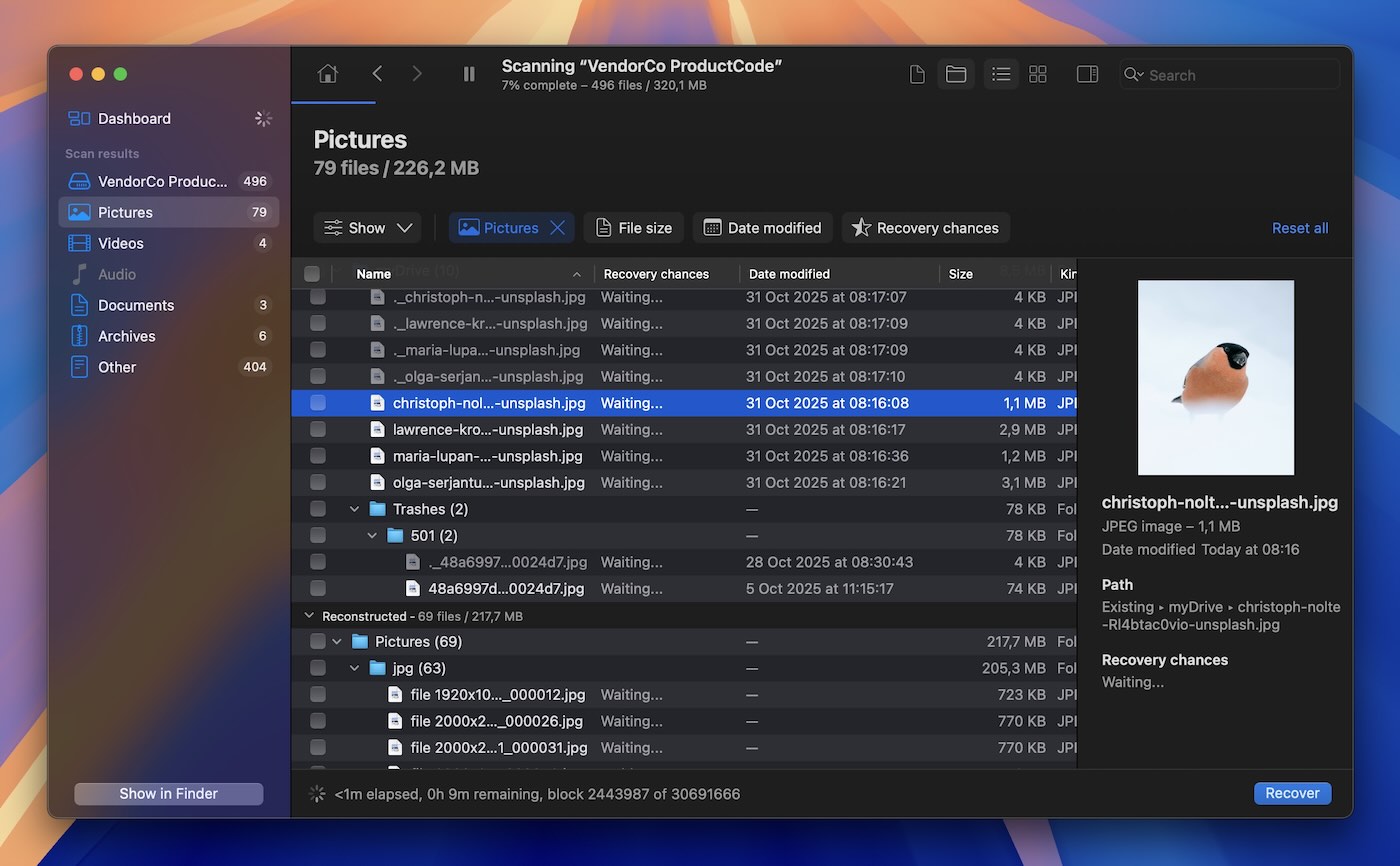Switch to grid view of scan results
Image resolution: width=1400 pixels, height=866 pixels.
tap(1038, 73)
